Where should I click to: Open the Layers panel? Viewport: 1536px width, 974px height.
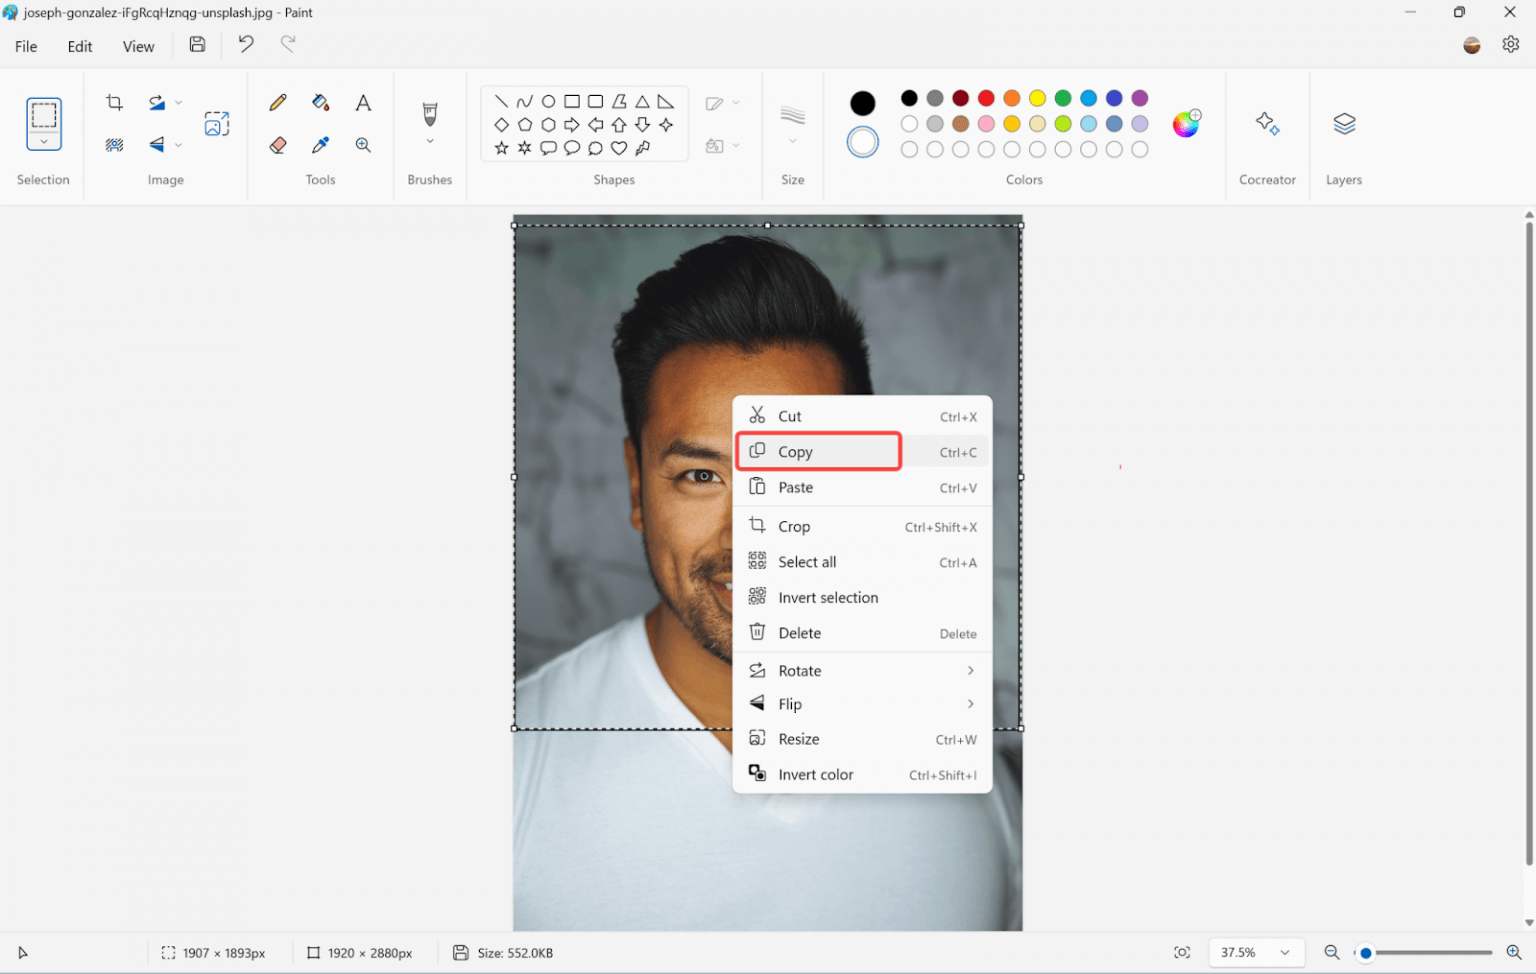click(x=1343, y=123)
